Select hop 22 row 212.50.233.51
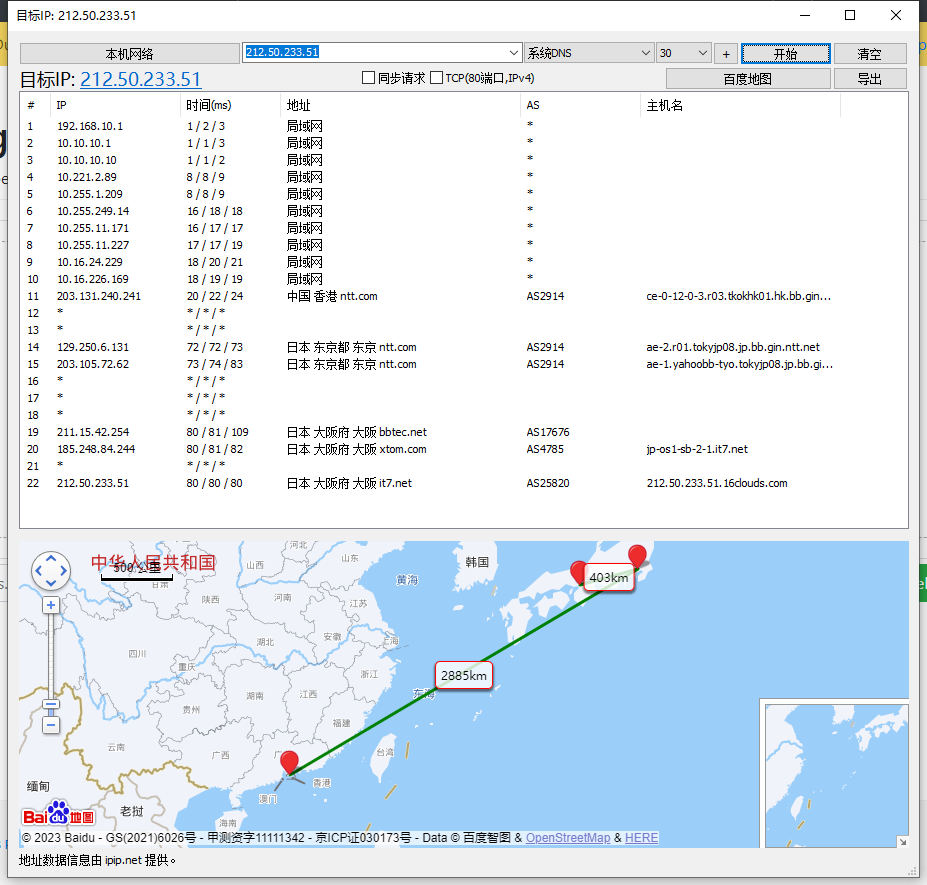Screen dimensions: 927x885 pyautogui.click(x=93, y=483)
